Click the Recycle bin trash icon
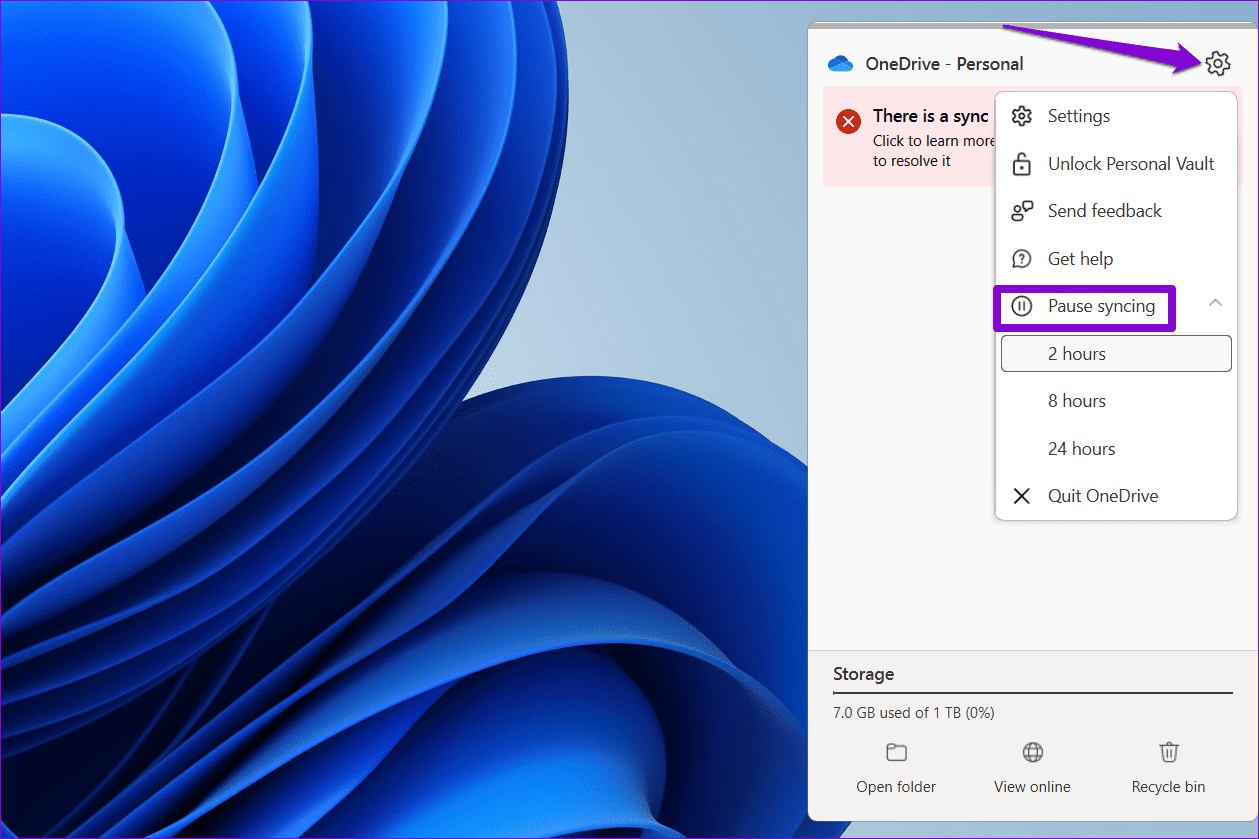 coord(1168,752)
